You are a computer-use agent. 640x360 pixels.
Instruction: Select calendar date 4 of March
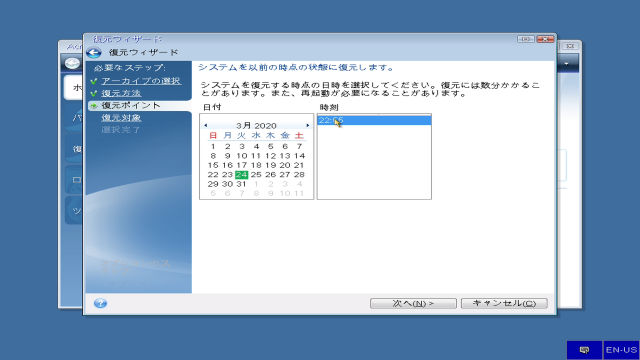pos(256,146)
